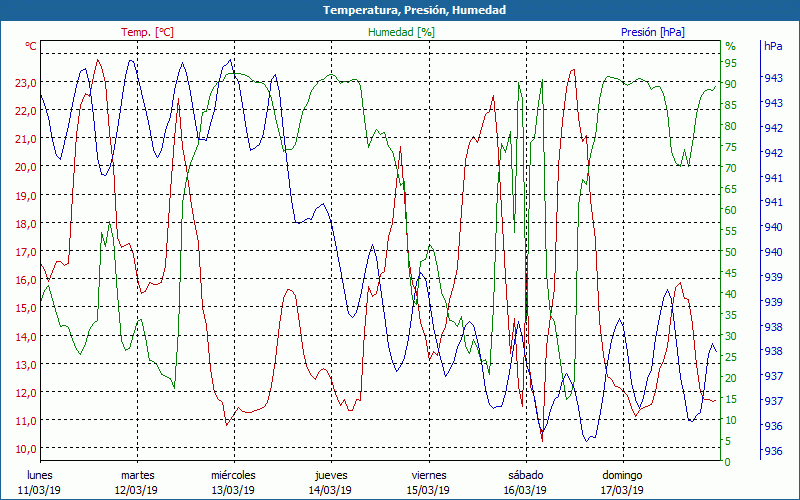Click the "12,0" temperature axis value

tap(27, 392)
